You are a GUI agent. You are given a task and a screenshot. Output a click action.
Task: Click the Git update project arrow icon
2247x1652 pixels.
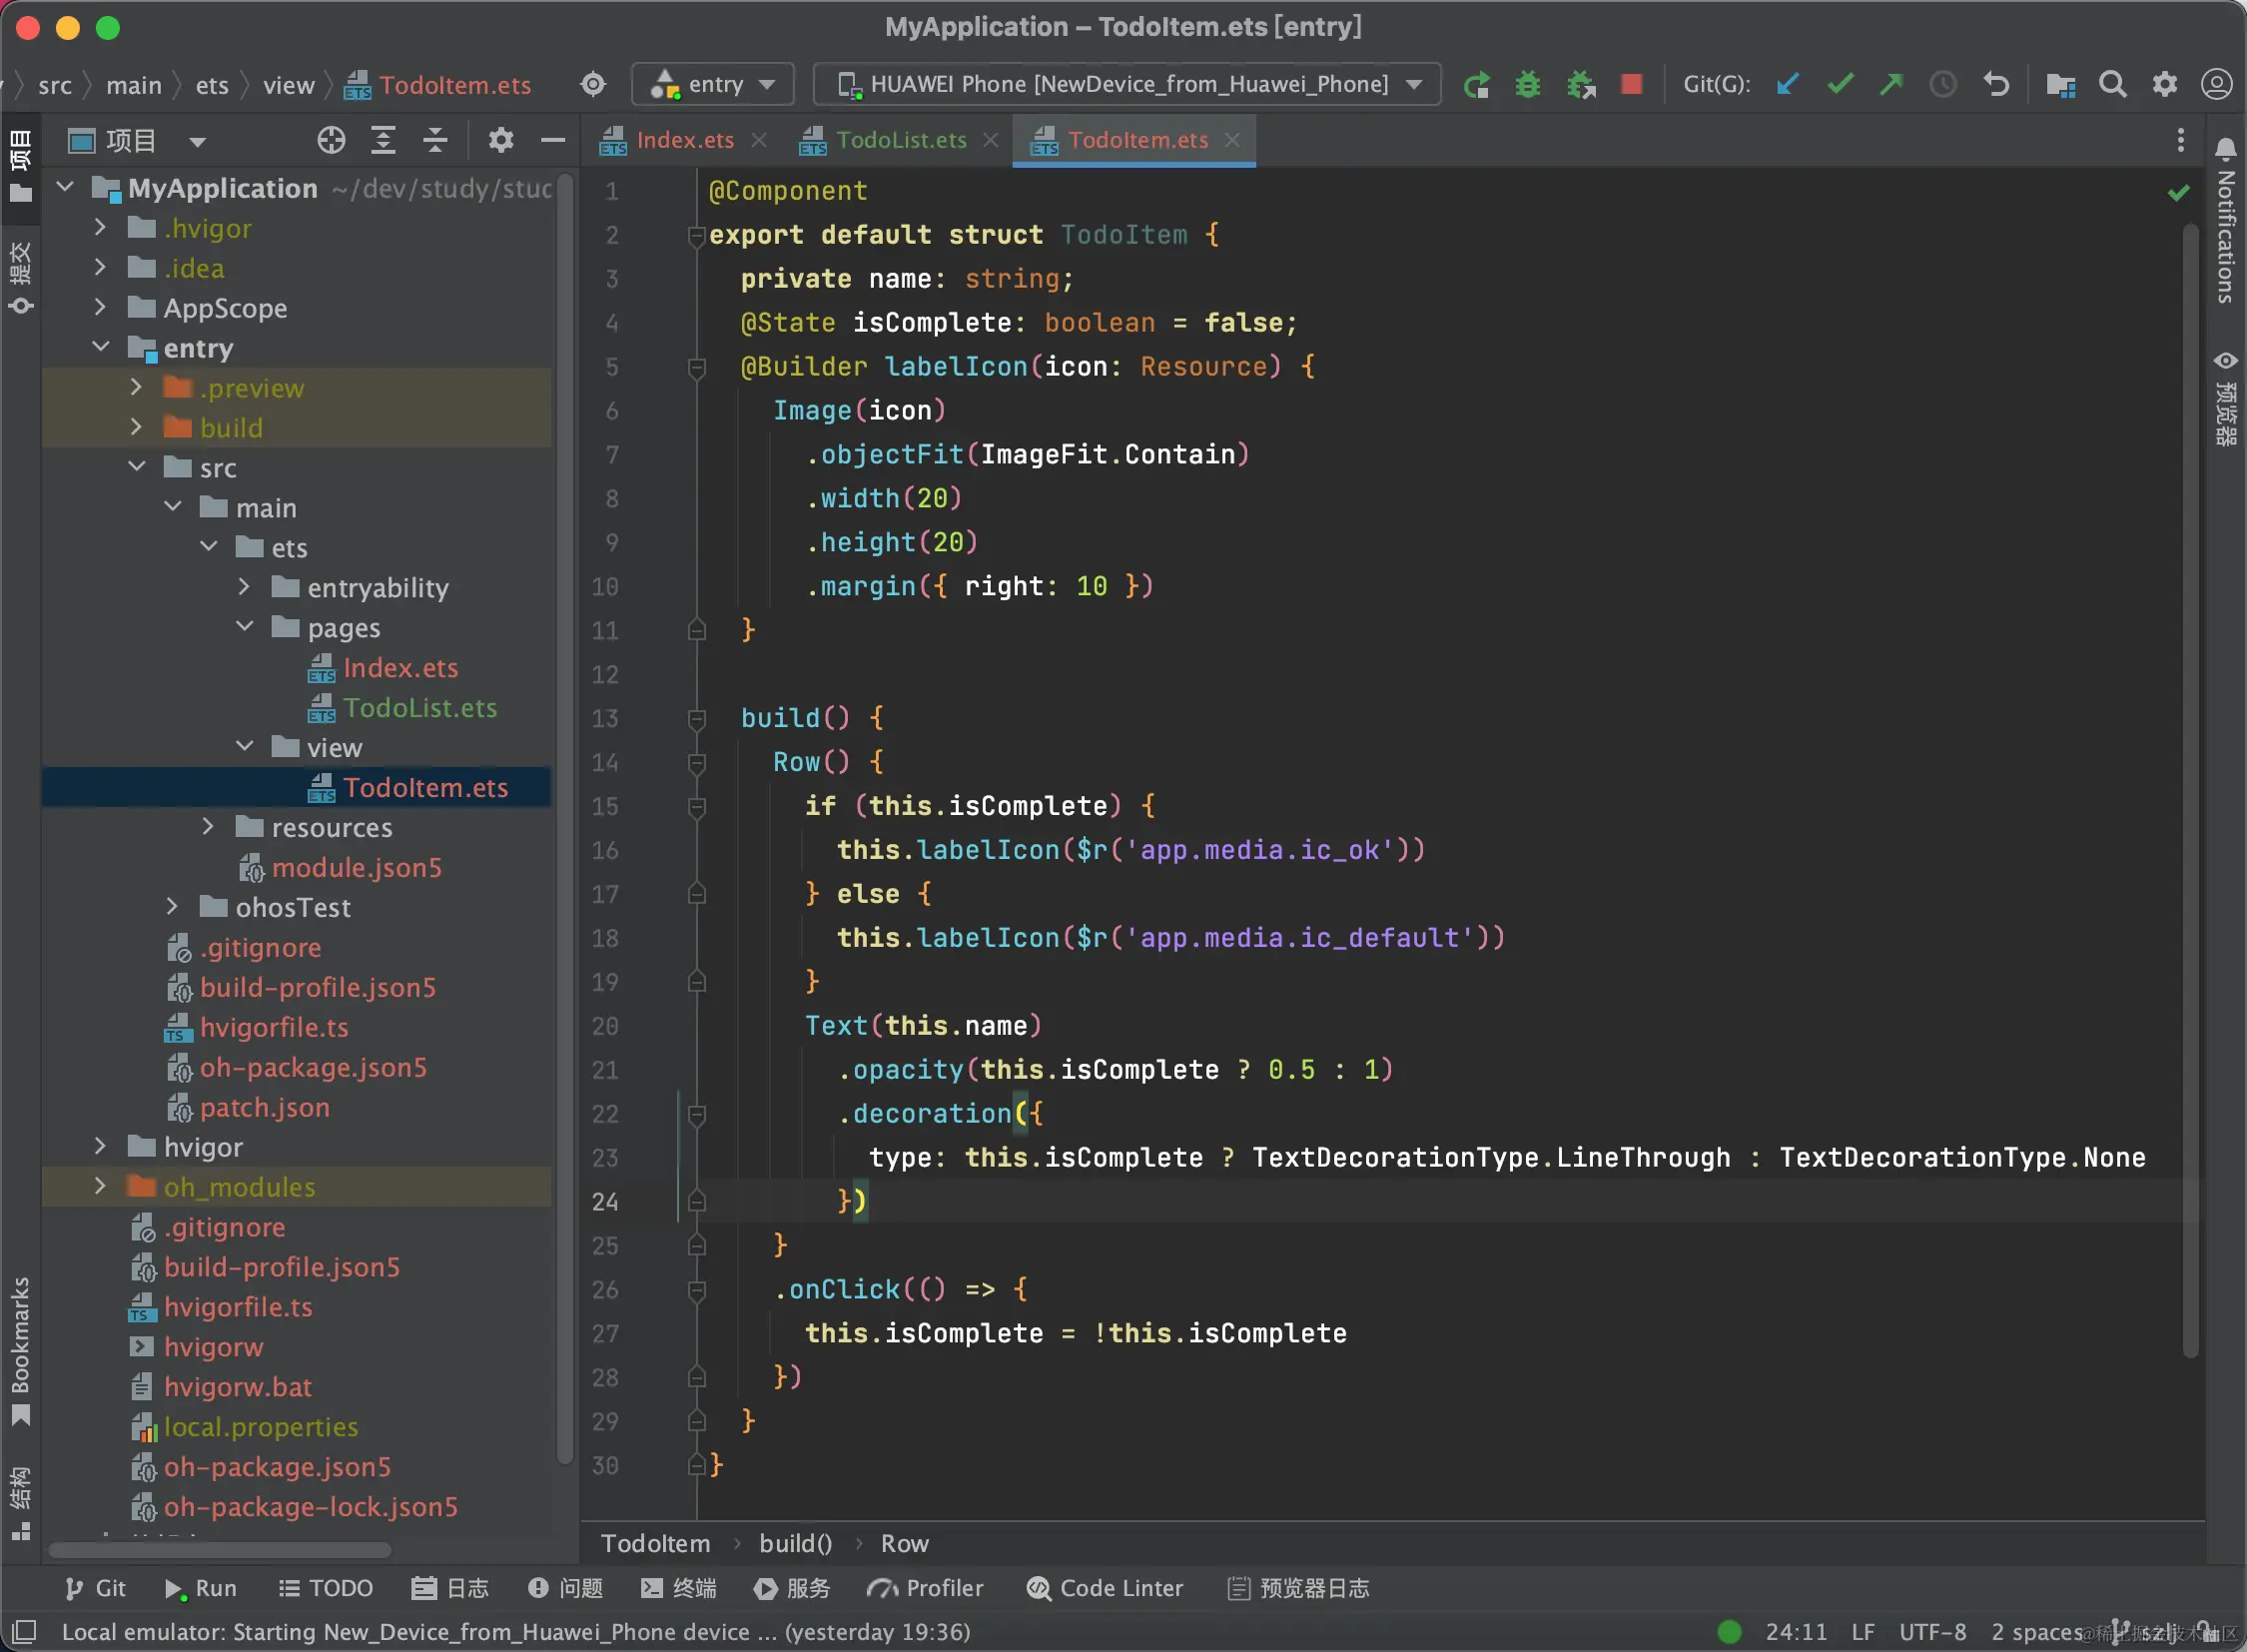(x=1788, y=85)
